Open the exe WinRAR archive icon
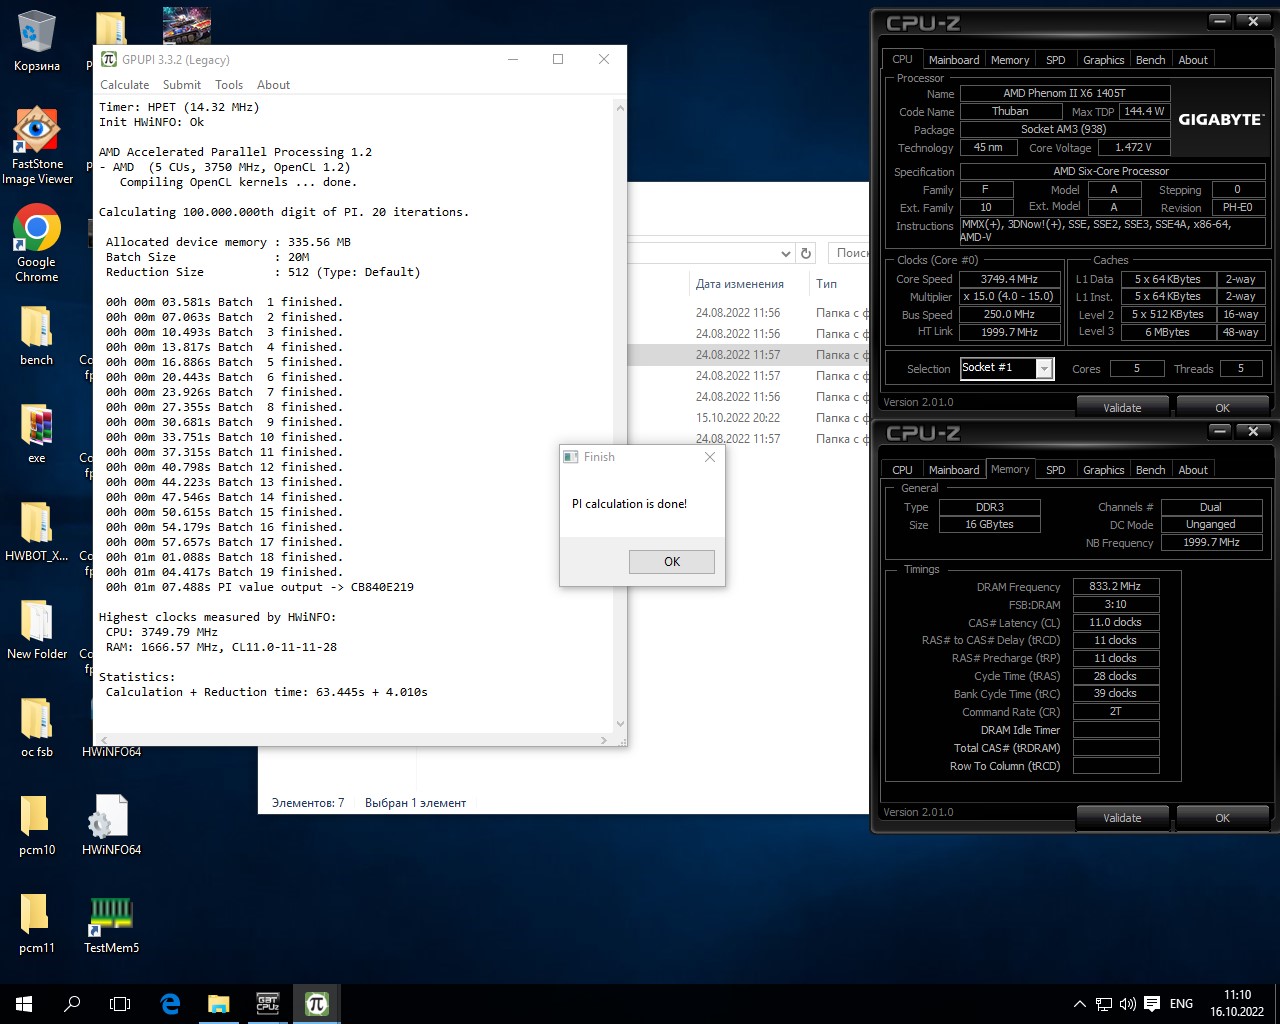The image size is (1280, 1024). tap(37, 433)
